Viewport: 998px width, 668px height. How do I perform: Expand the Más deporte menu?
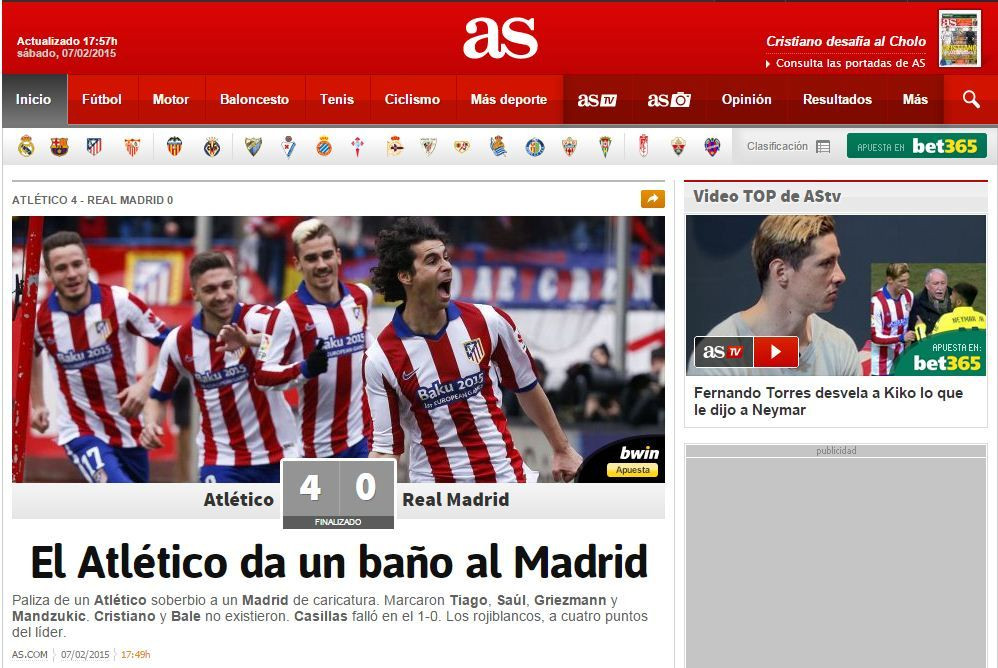508,99
